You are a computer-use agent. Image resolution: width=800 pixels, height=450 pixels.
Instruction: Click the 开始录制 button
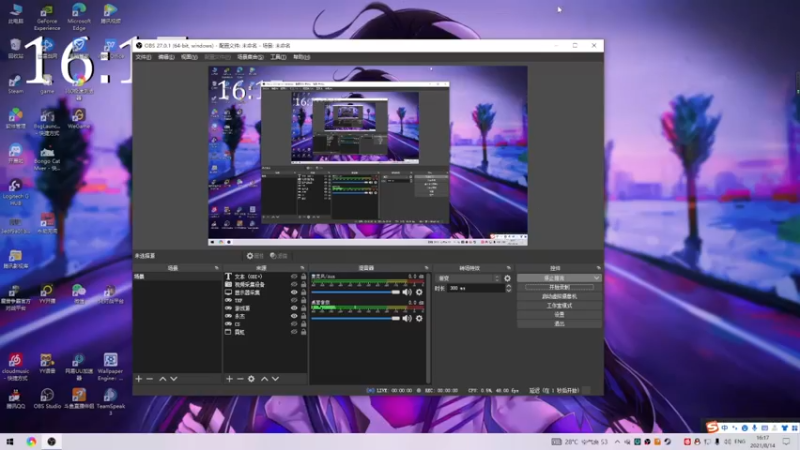[x=559, y=287]
